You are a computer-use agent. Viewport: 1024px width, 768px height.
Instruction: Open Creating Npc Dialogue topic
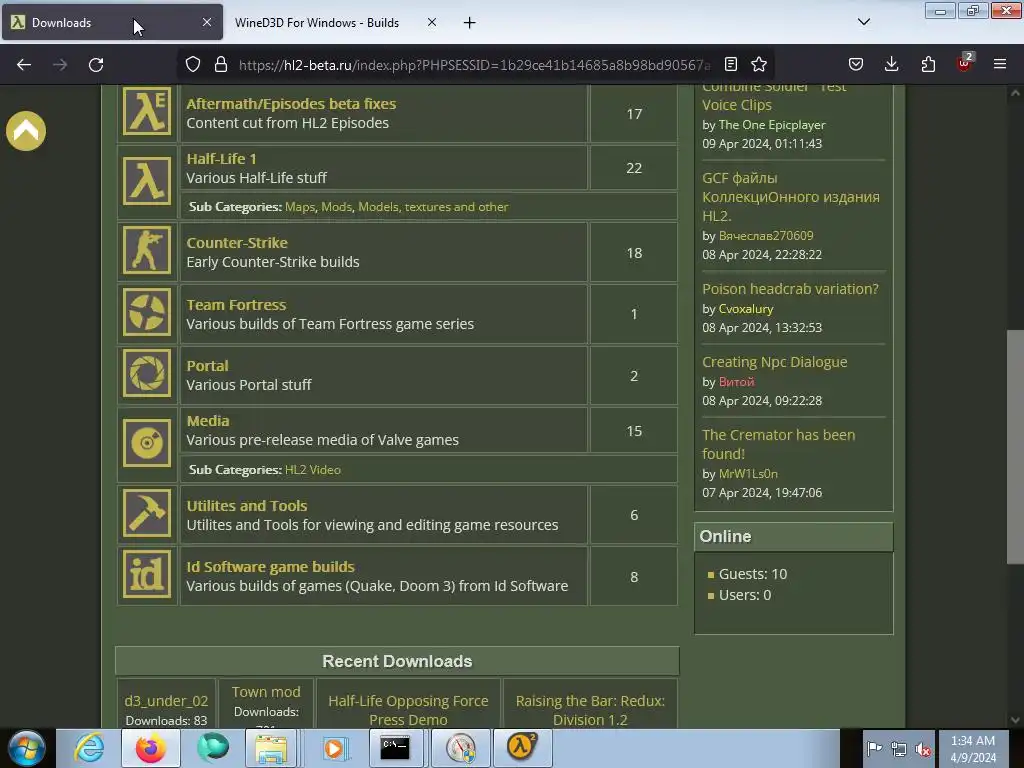coord(775,362)
